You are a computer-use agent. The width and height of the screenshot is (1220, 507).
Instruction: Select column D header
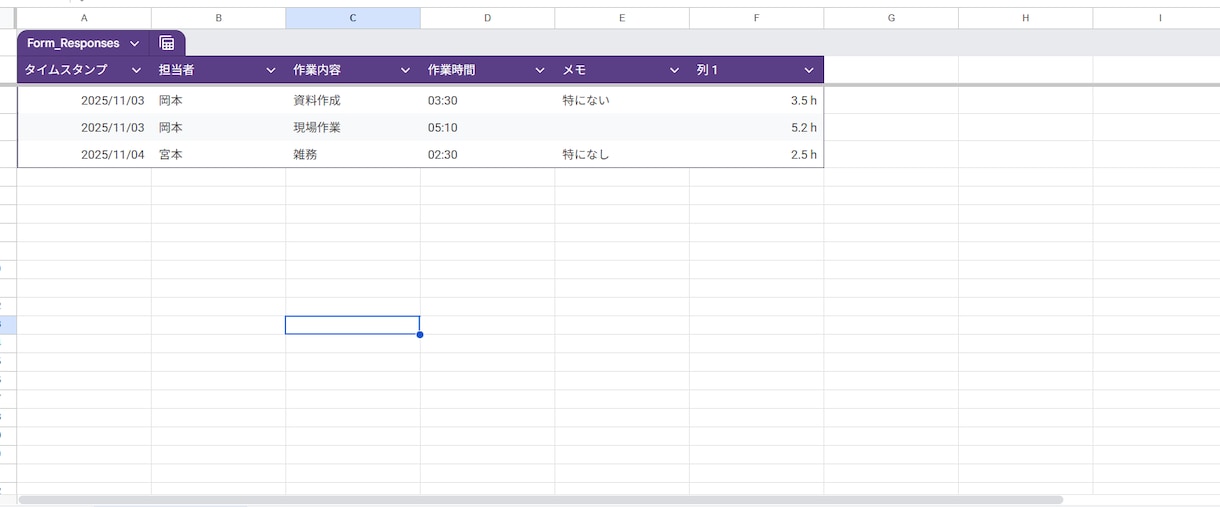click(x=487, y=18)
